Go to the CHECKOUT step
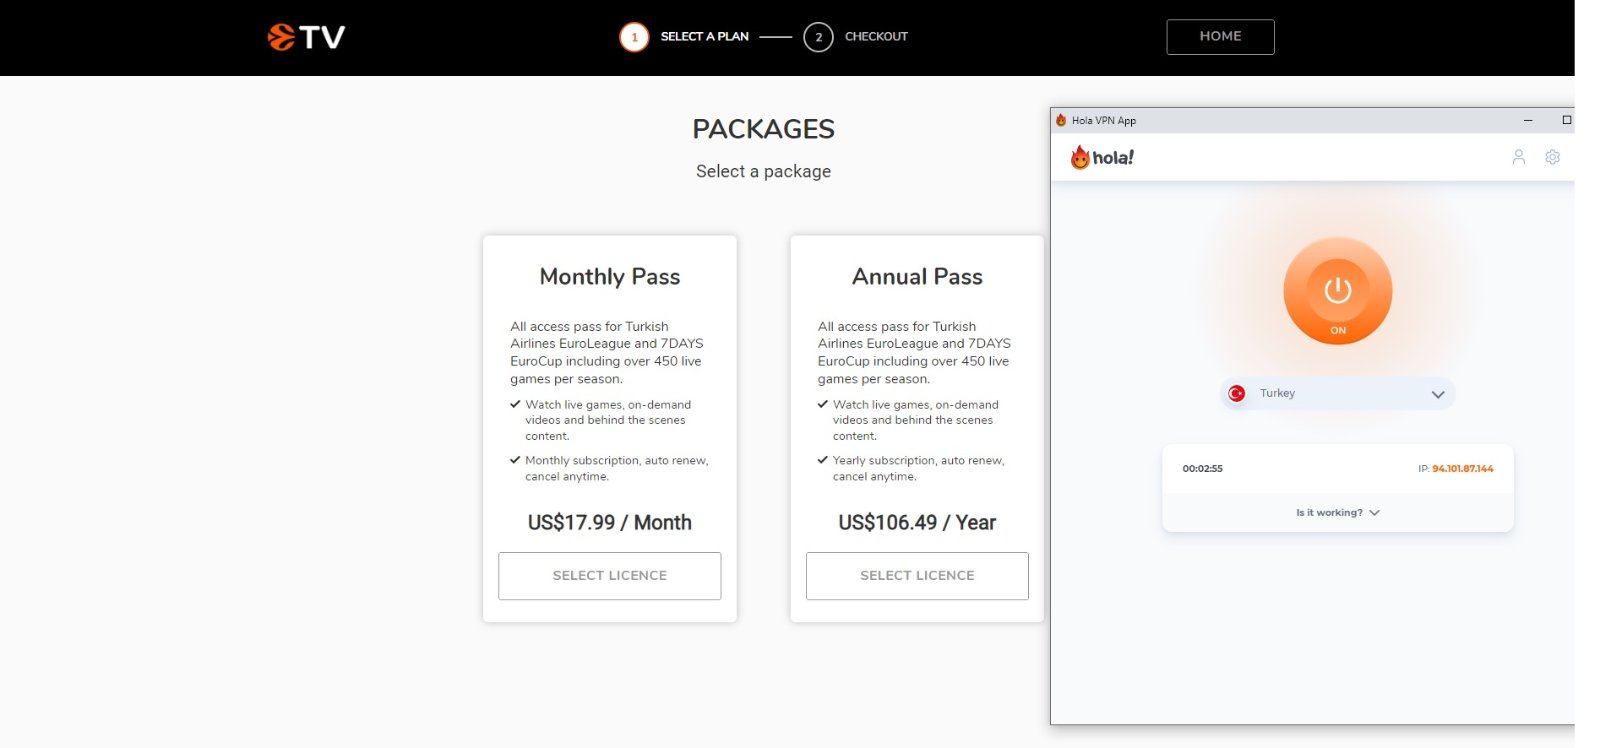This screenshot has height=748, width=1600. [x=876, y=37]
